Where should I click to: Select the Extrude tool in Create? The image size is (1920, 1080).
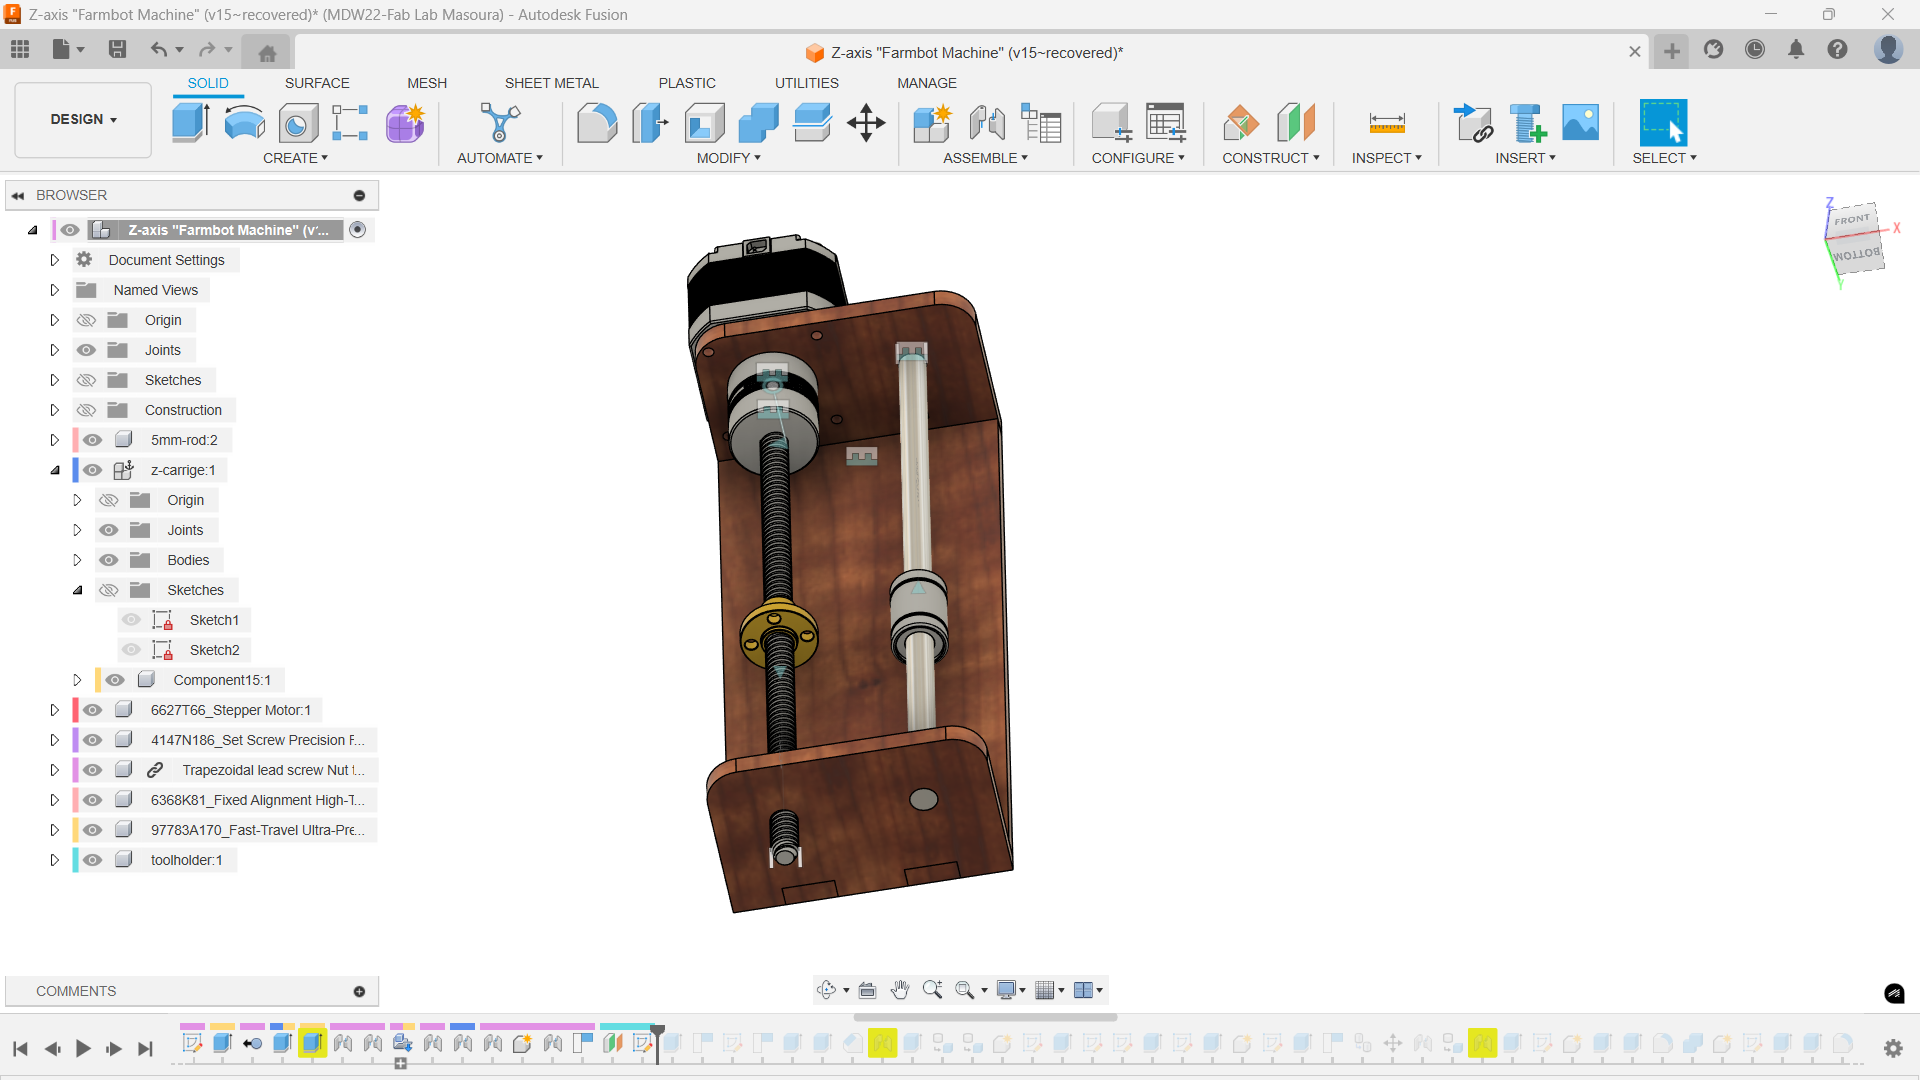tap(190, 123)
